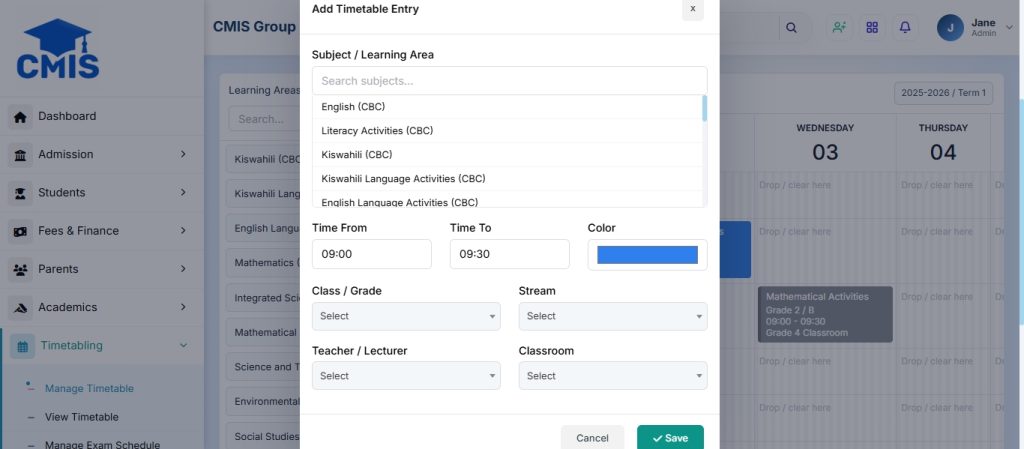Screen dimensions: 1024x449
Task: Open the blue Color picker swatch
Action: tap(647, 255)
